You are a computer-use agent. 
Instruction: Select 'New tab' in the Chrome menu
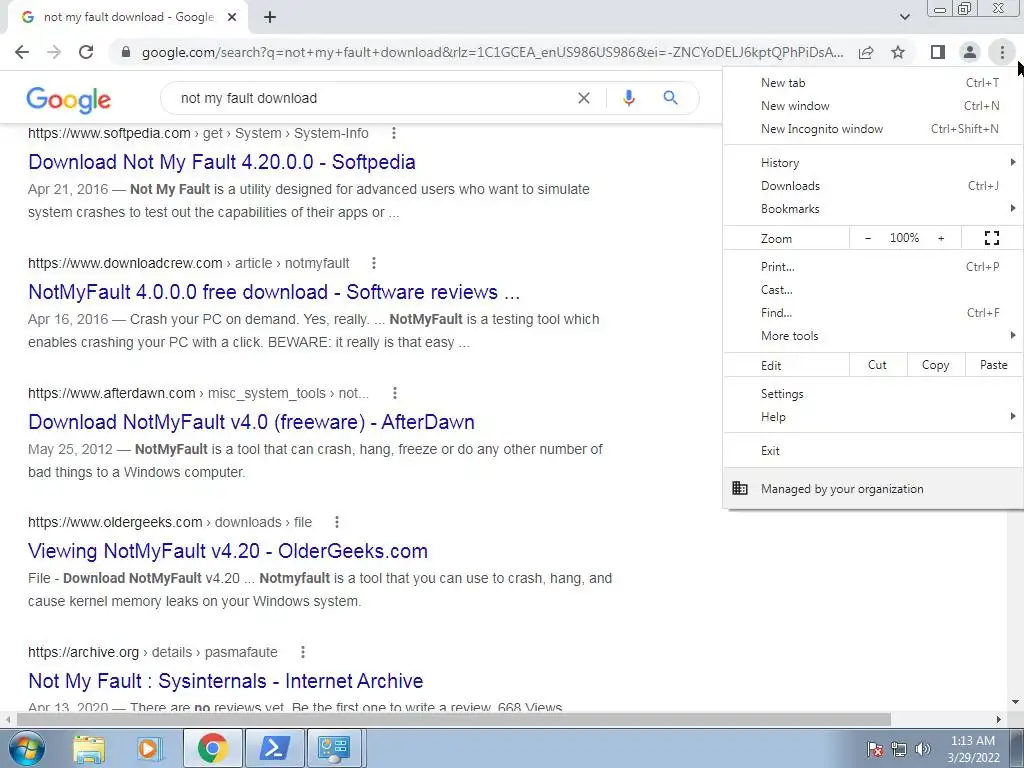(x=873, y=83)
